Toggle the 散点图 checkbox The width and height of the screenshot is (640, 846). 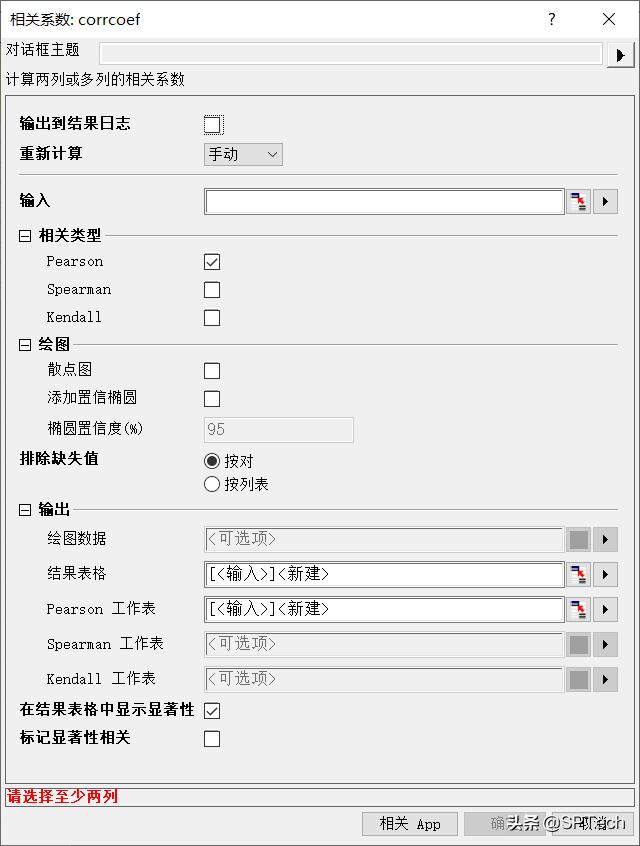212,371
